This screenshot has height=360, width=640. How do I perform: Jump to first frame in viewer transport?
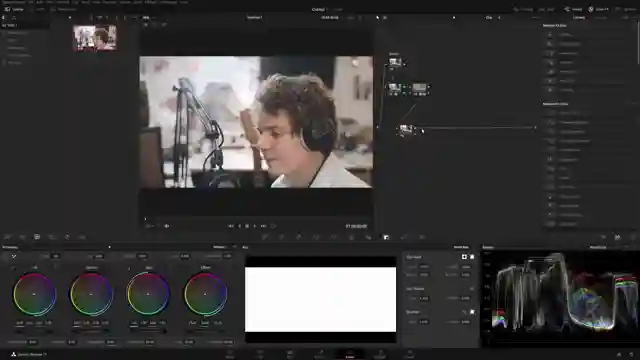click(231, 226)
